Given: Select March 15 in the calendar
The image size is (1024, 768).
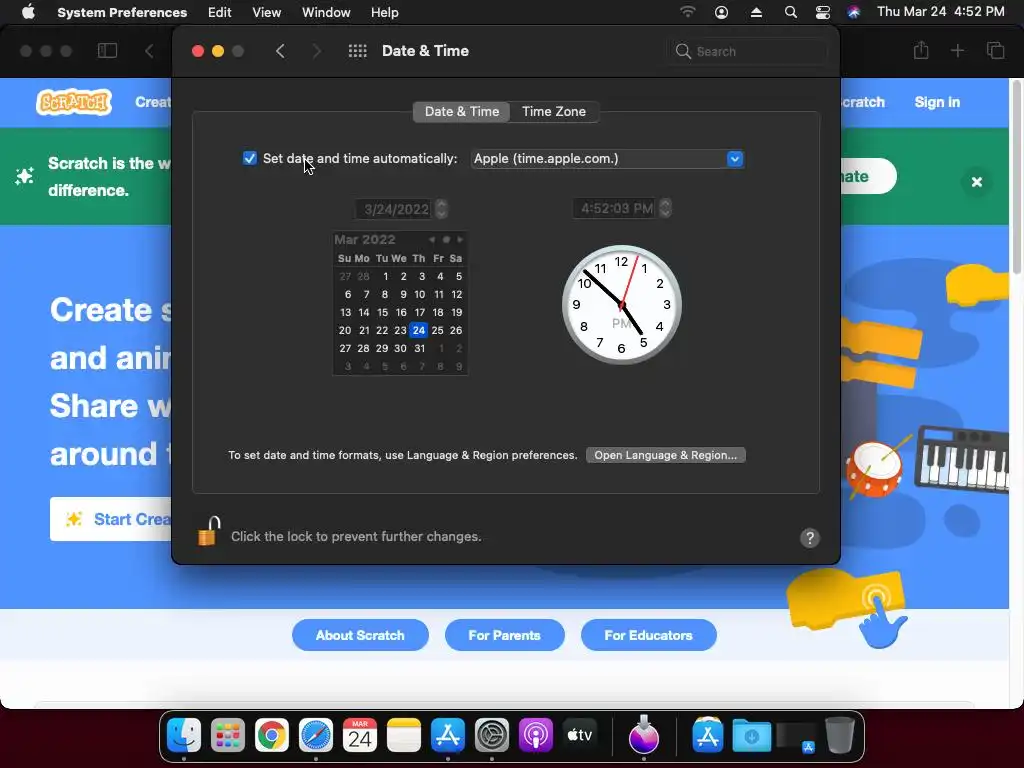Looking at the screenshot, I should pyautogui.click(x=382, y=312).
